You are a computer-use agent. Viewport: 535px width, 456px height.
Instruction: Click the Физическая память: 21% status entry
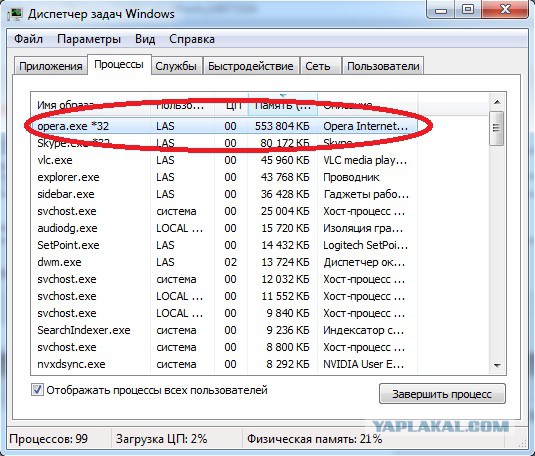tap(315, 439)
